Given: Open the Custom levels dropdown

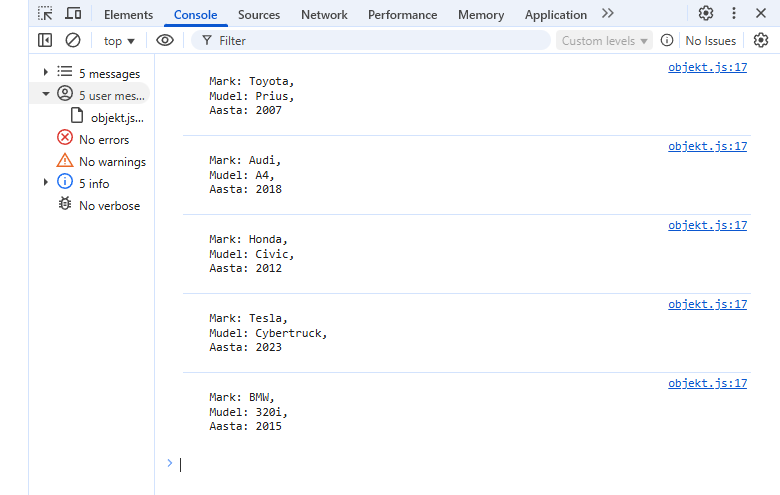Looking at the screenshot, I should pos(606,40).
